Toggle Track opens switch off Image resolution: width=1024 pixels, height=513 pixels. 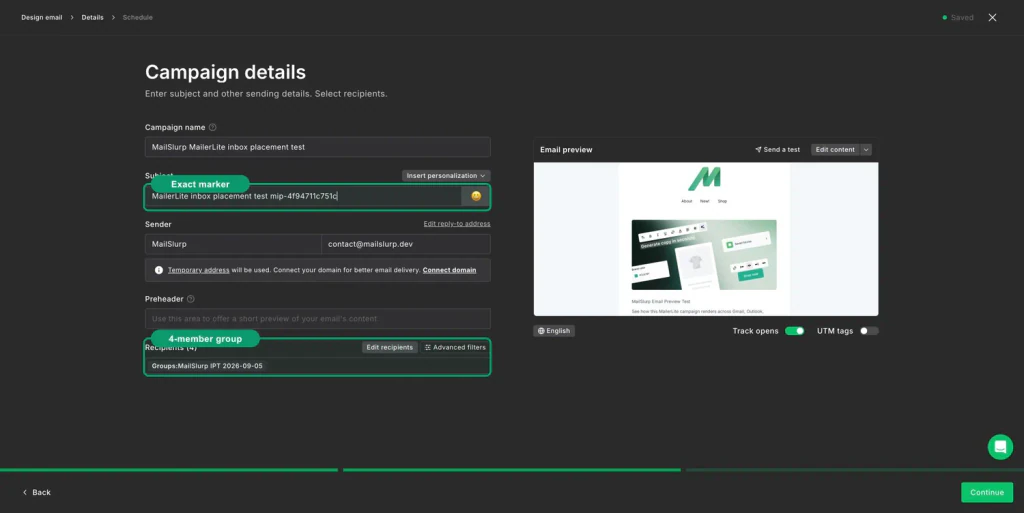tap(794, 331)
